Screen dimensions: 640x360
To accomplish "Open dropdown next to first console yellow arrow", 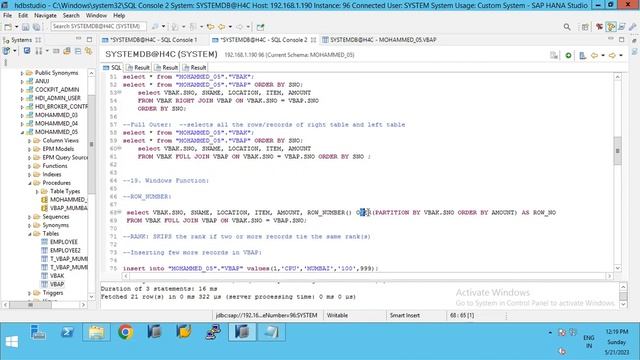I will click(x=603, y=55).
